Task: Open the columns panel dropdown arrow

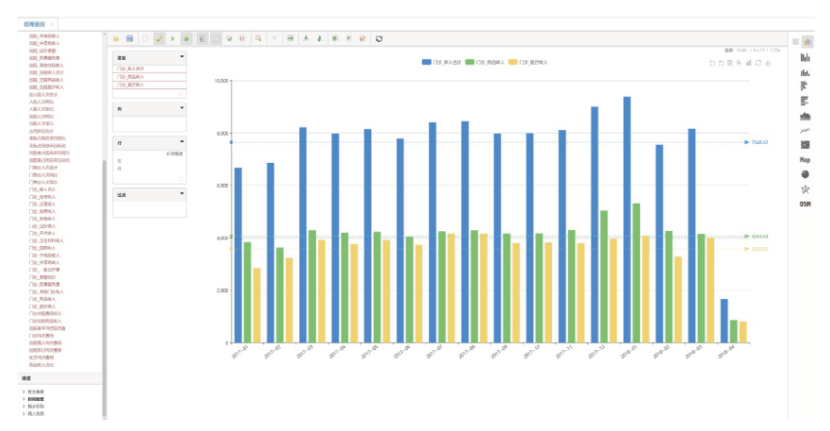Action: (182, 108)
